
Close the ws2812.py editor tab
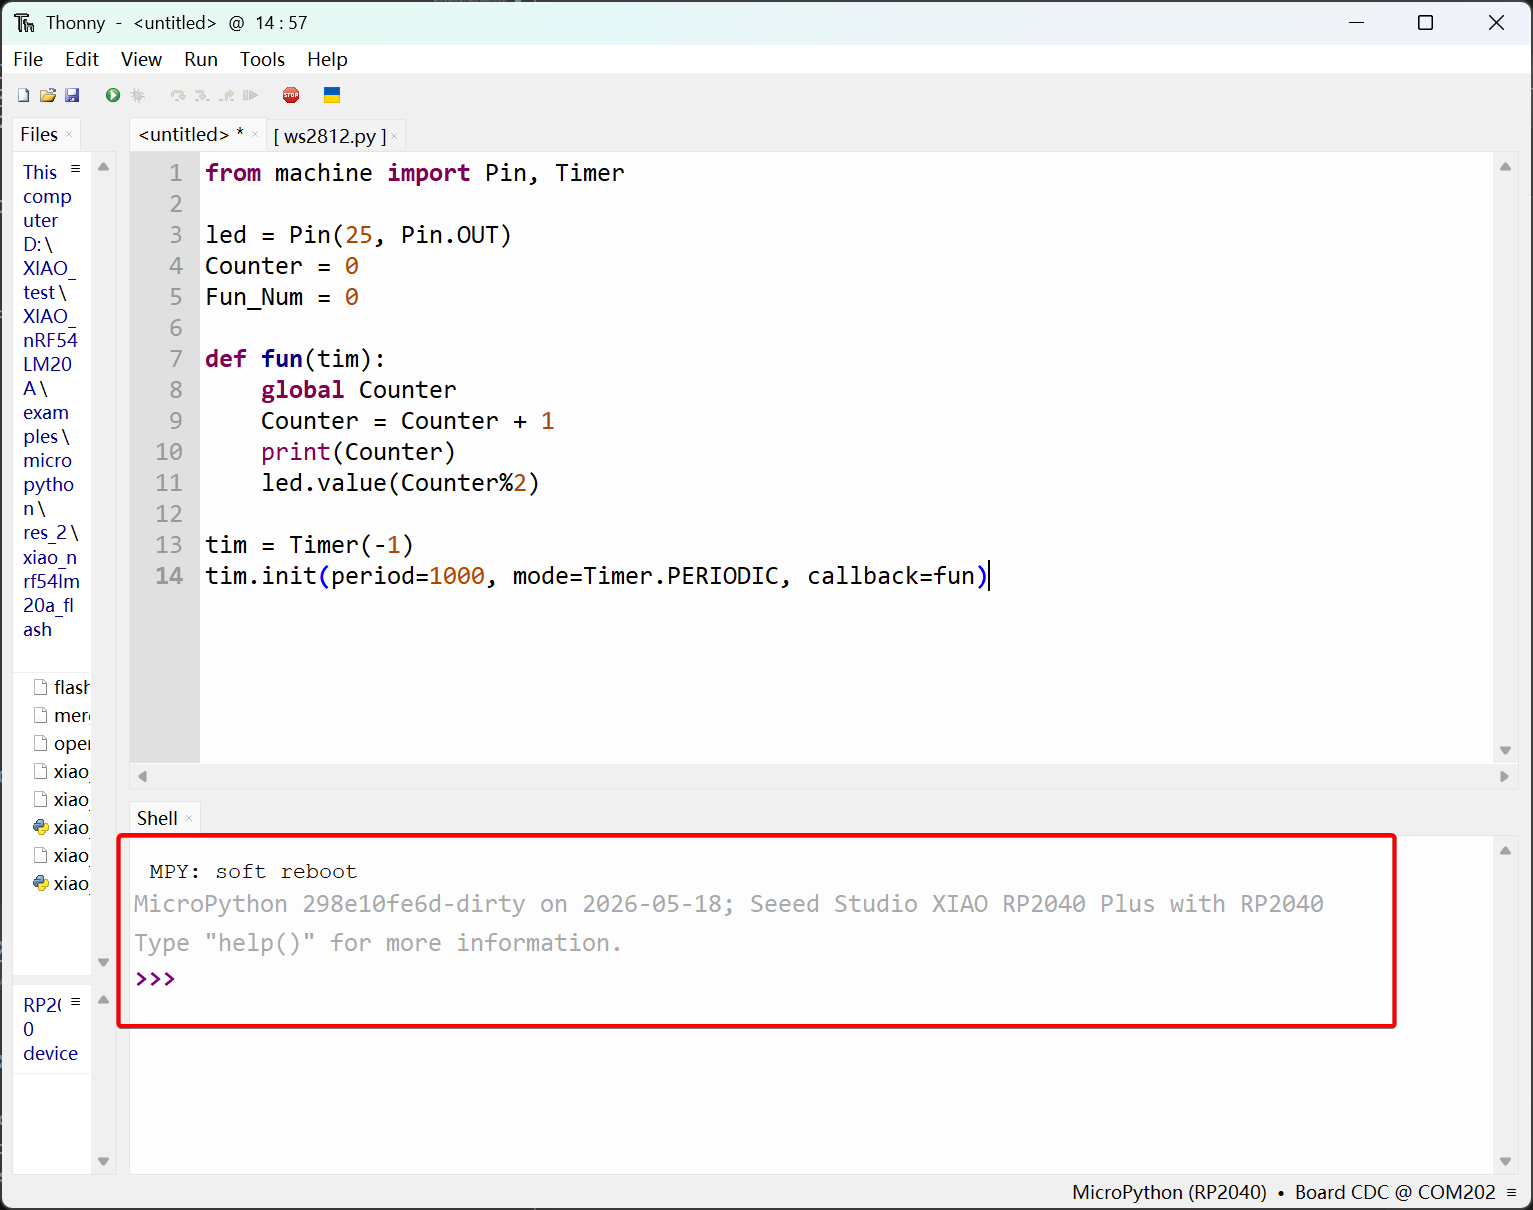[x=395, y=137]
